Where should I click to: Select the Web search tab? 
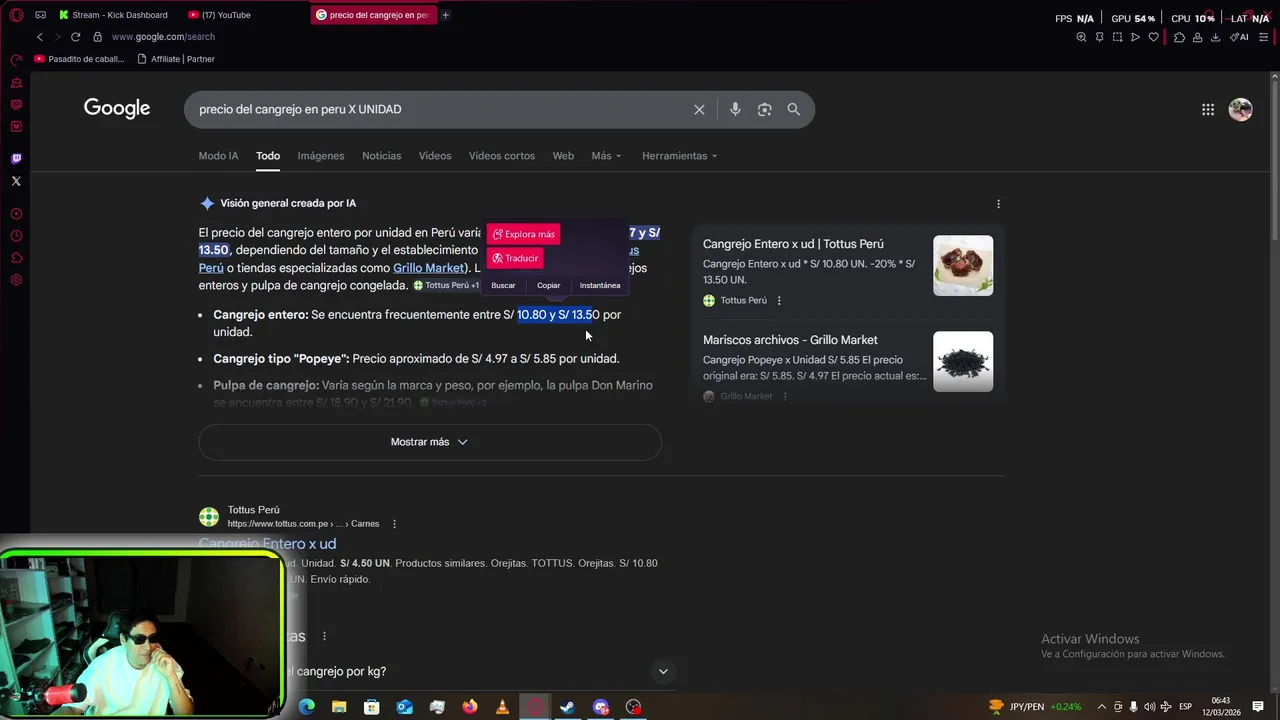click(x=563, y=156)
